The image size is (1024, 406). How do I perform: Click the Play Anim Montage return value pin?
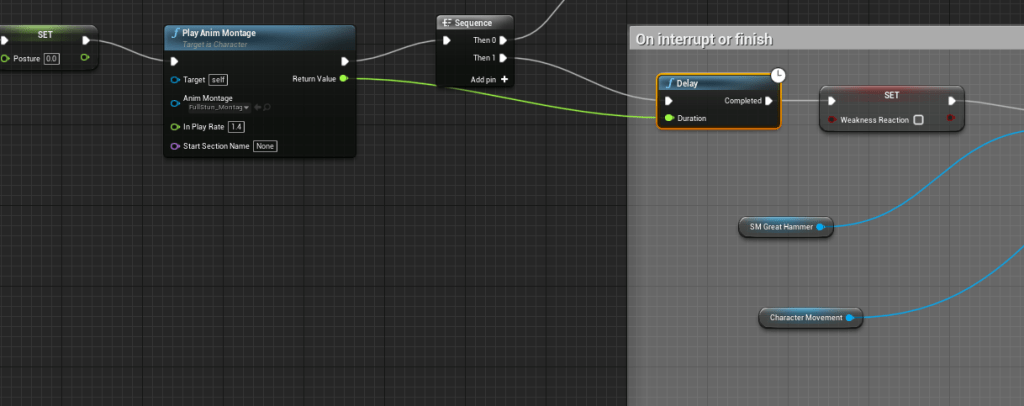point(344,78)
